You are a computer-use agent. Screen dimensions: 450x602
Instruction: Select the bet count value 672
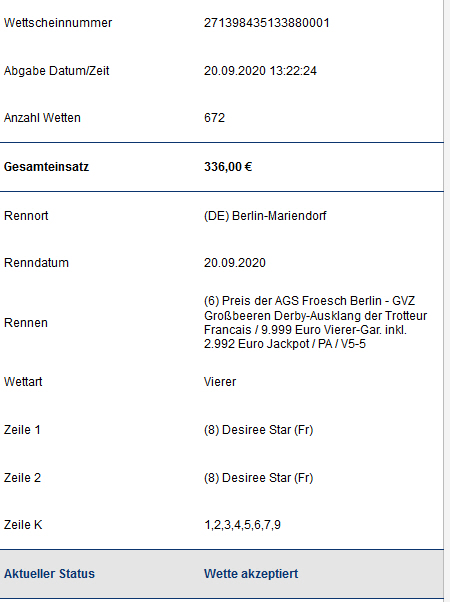tap(214, 117)
